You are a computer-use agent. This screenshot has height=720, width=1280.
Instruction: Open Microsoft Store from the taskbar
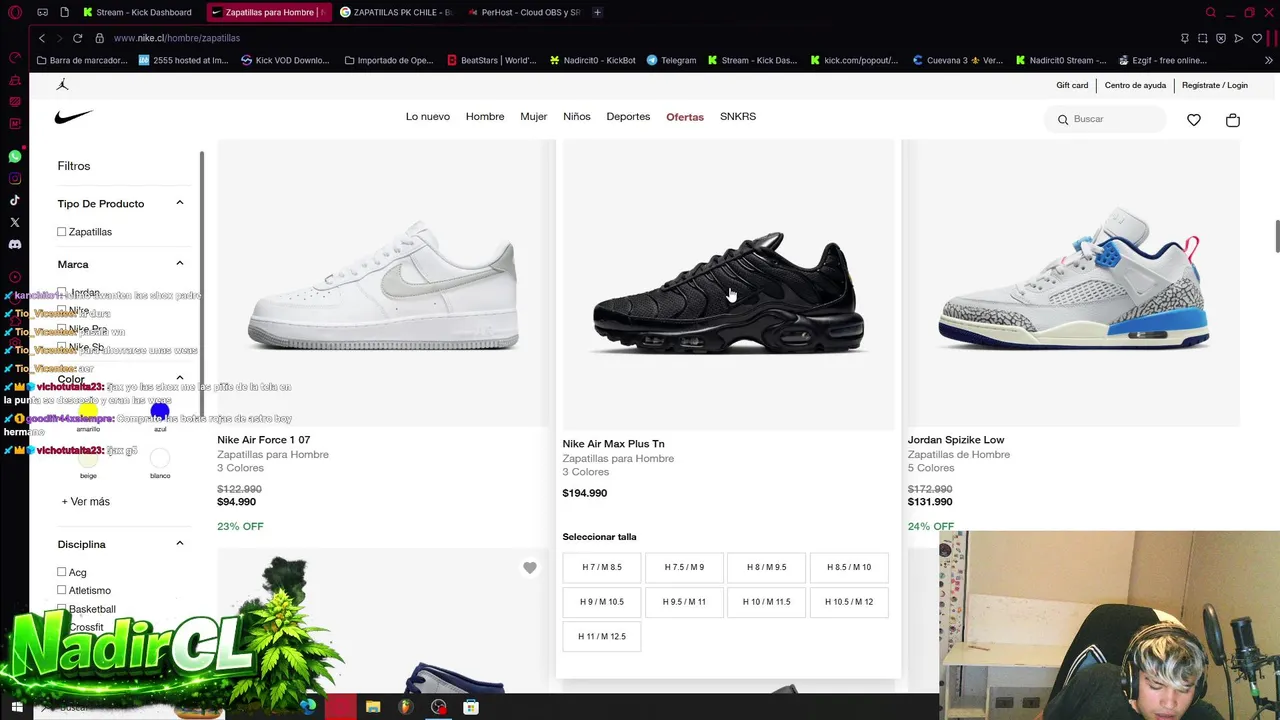pyautogui.click(x=471, y=707)
